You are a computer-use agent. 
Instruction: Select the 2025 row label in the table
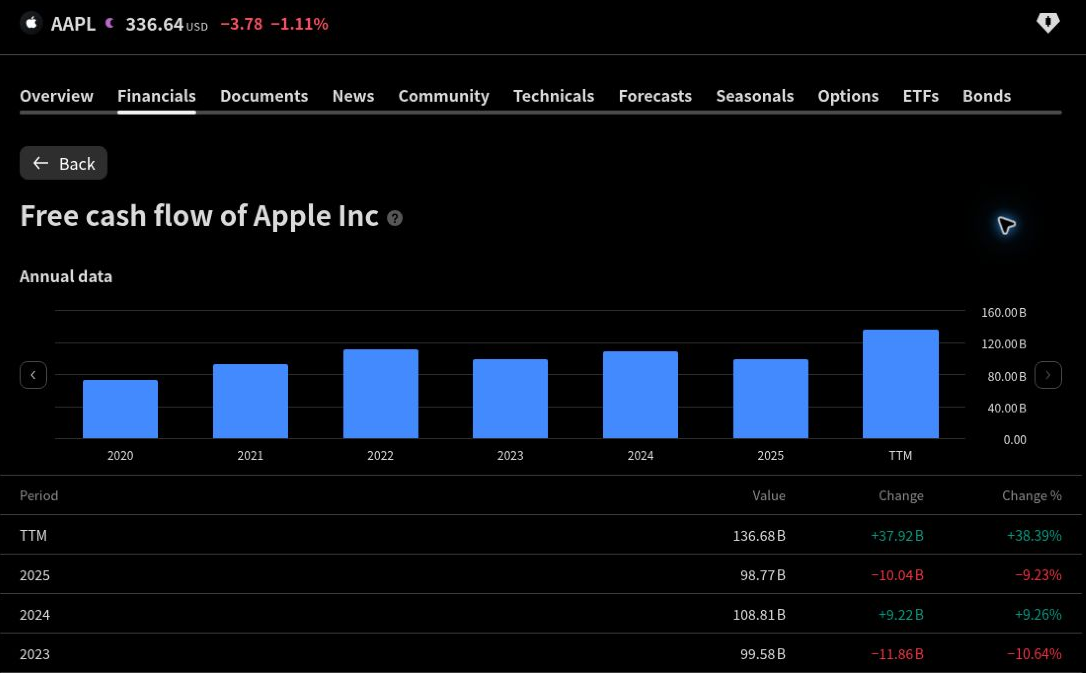[x=35, y=575]
